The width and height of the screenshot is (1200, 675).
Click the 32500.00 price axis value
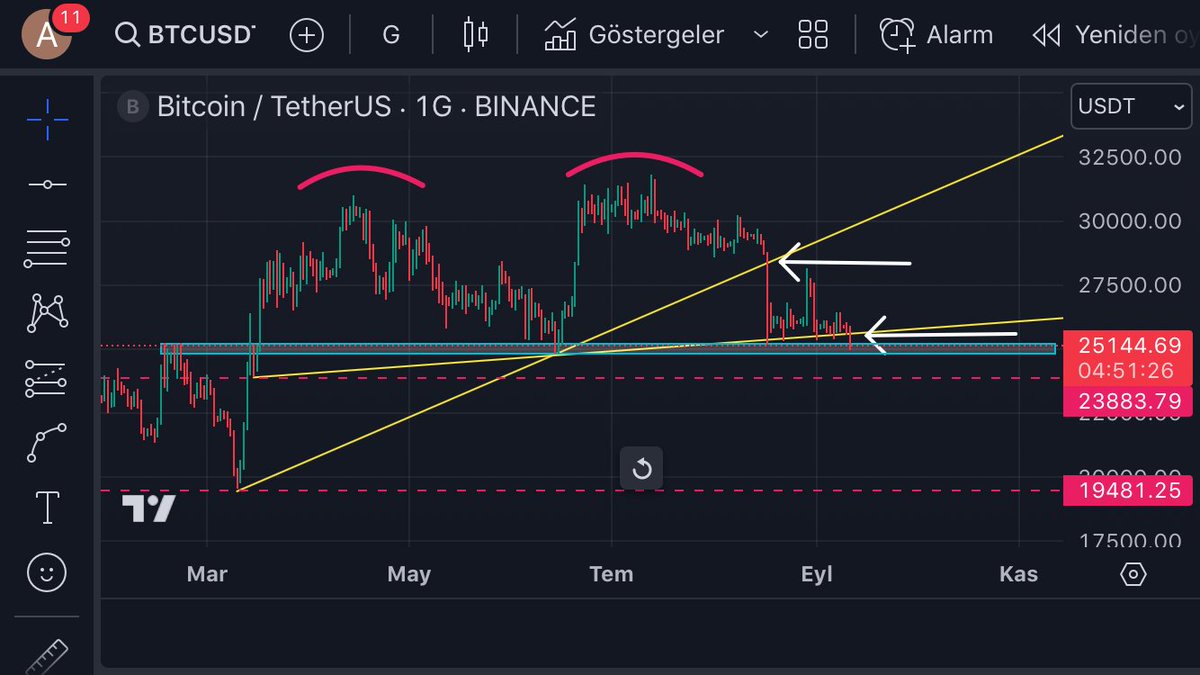(1129, 157)
